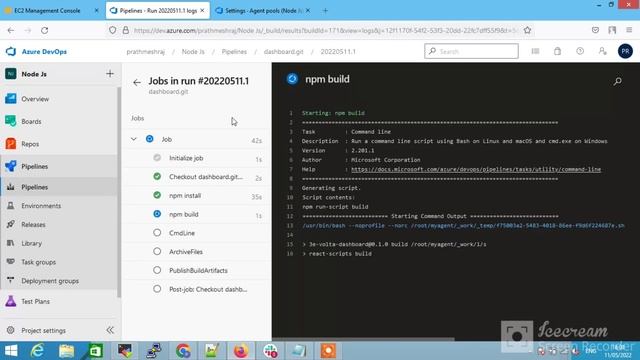640x360 pixels.
Task: Go back with the Jobs in run arrow
Action: (x=137, y=82)
